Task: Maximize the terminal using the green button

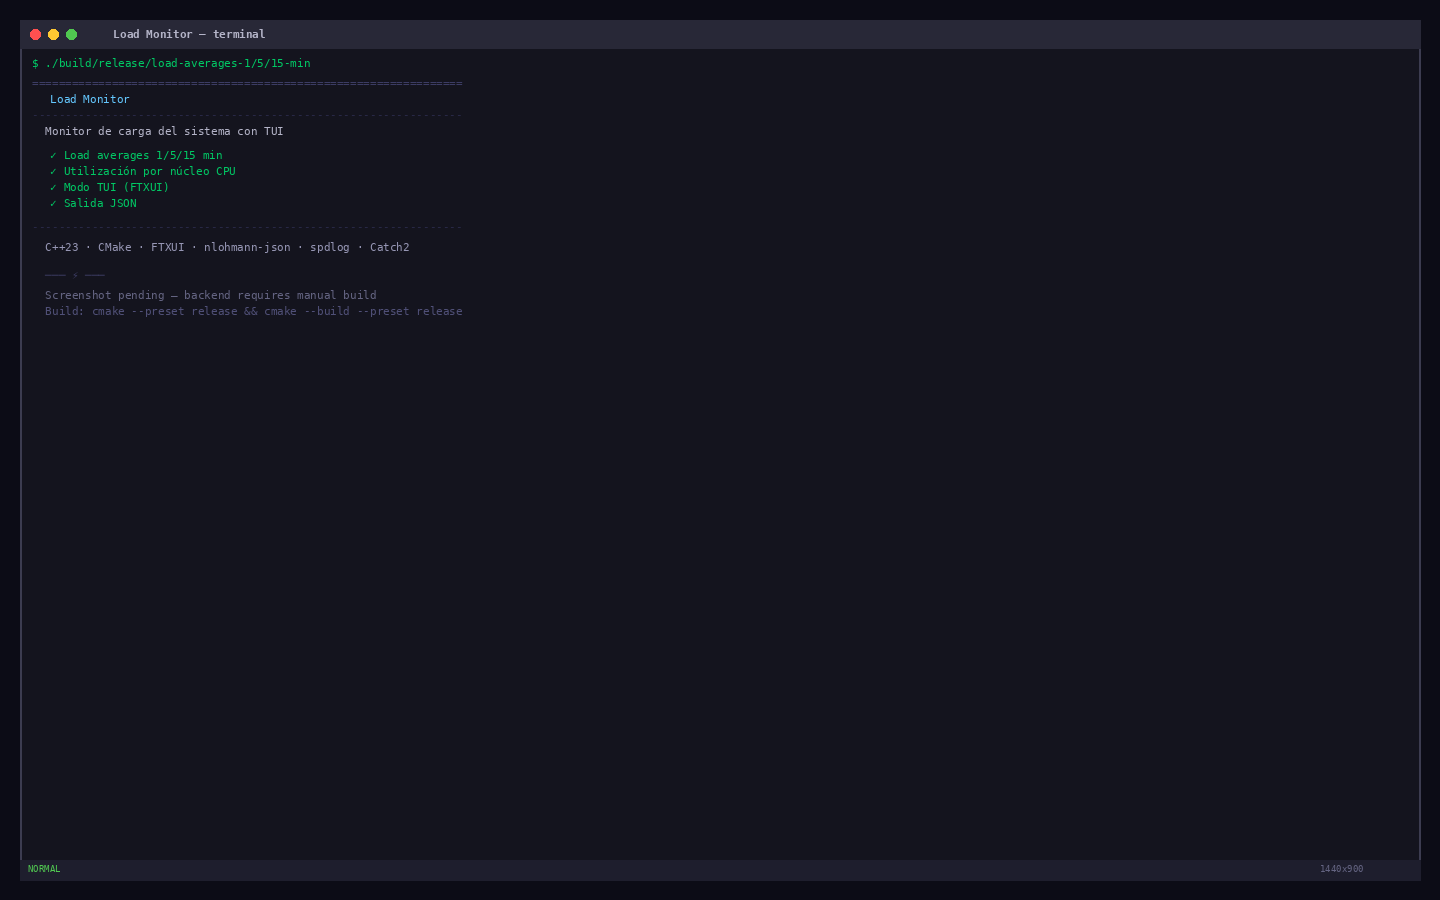Action: point(72,34)
